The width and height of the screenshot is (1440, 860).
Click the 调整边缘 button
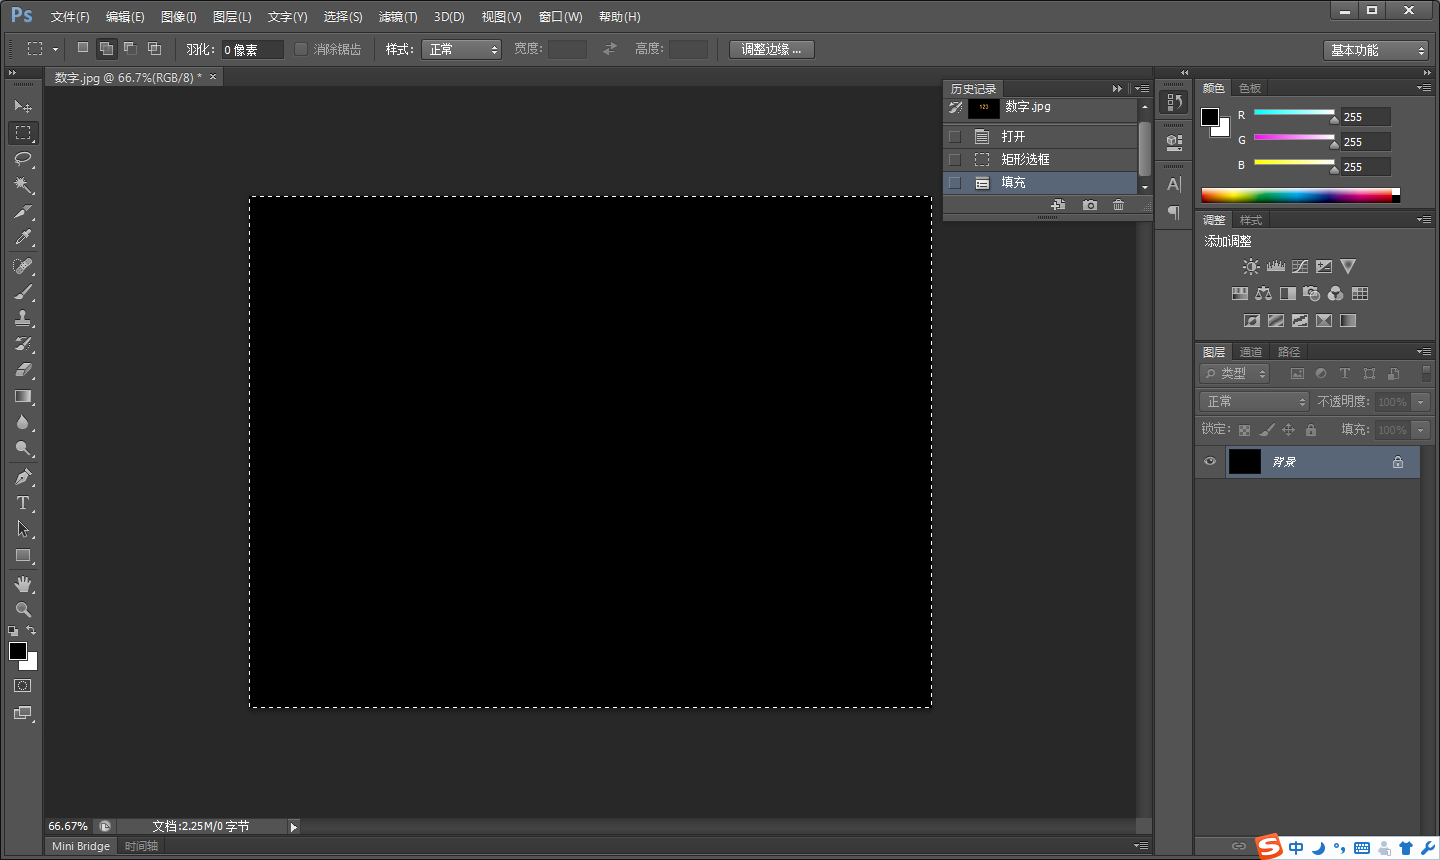click(x=771, y=49)
